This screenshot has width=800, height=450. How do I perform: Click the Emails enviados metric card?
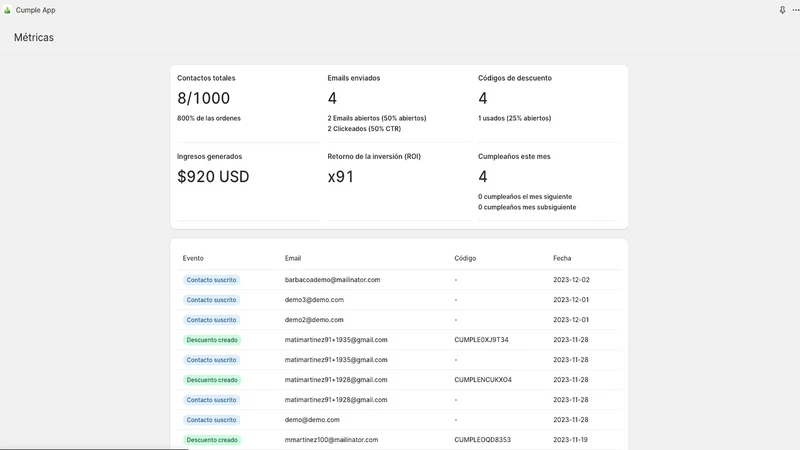coord(398,103)
